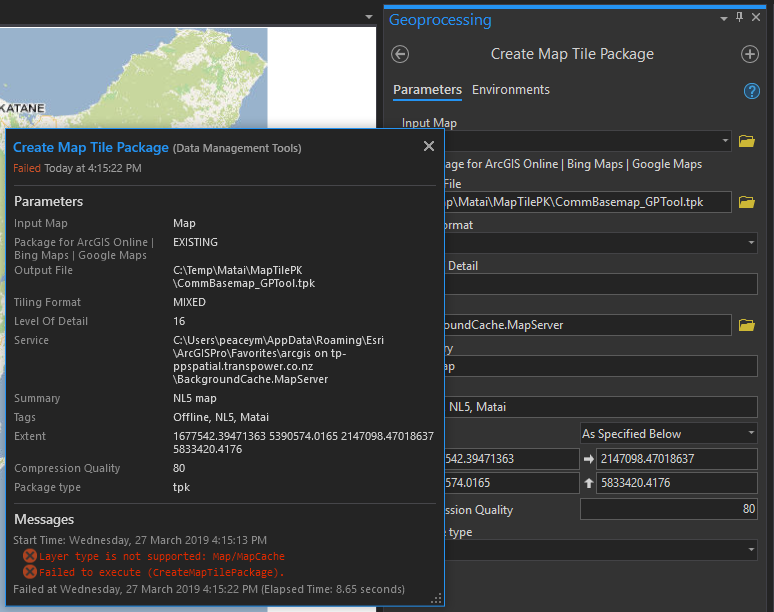Viewport: 774px width, 612px height.
Task: Go back using the Geoprocessing back arrow
Action: [401, 55]
